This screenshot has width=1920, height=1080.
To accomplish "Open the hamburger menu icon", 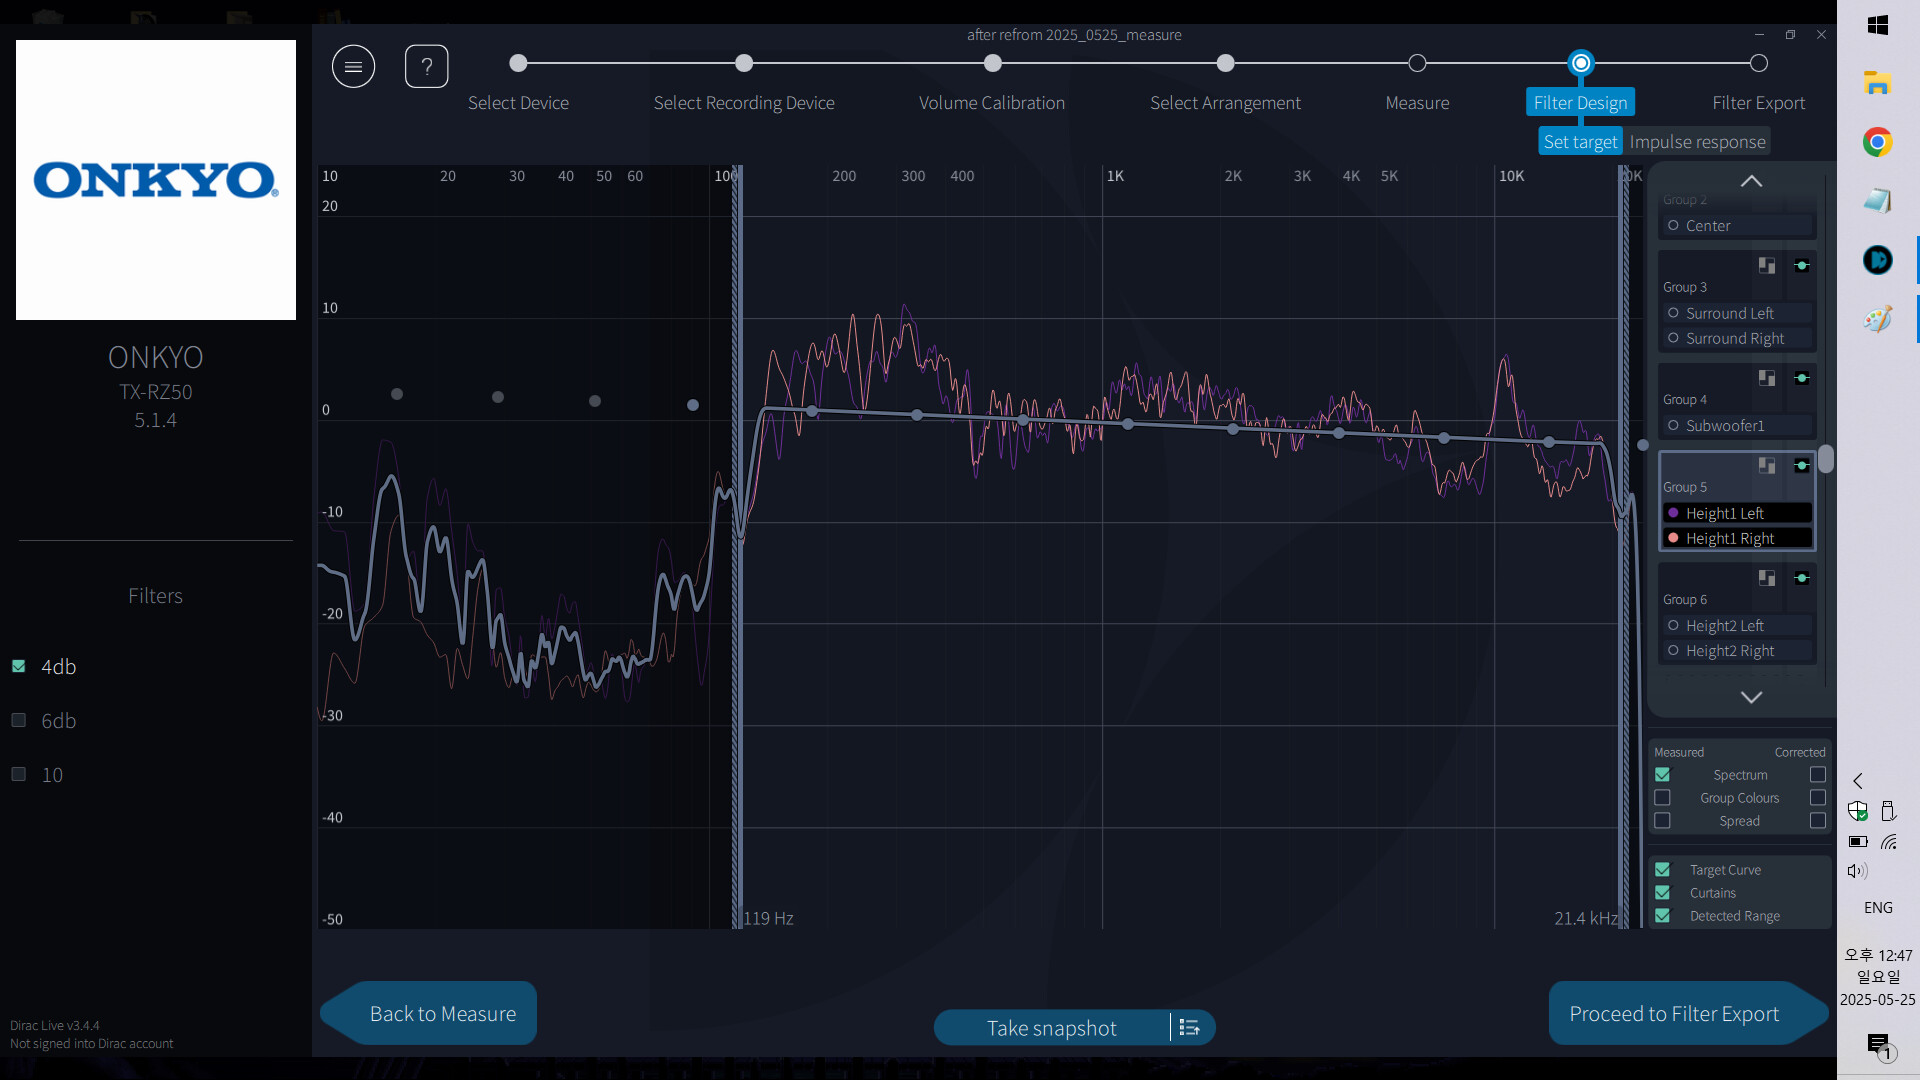I will tap(353, 67).
